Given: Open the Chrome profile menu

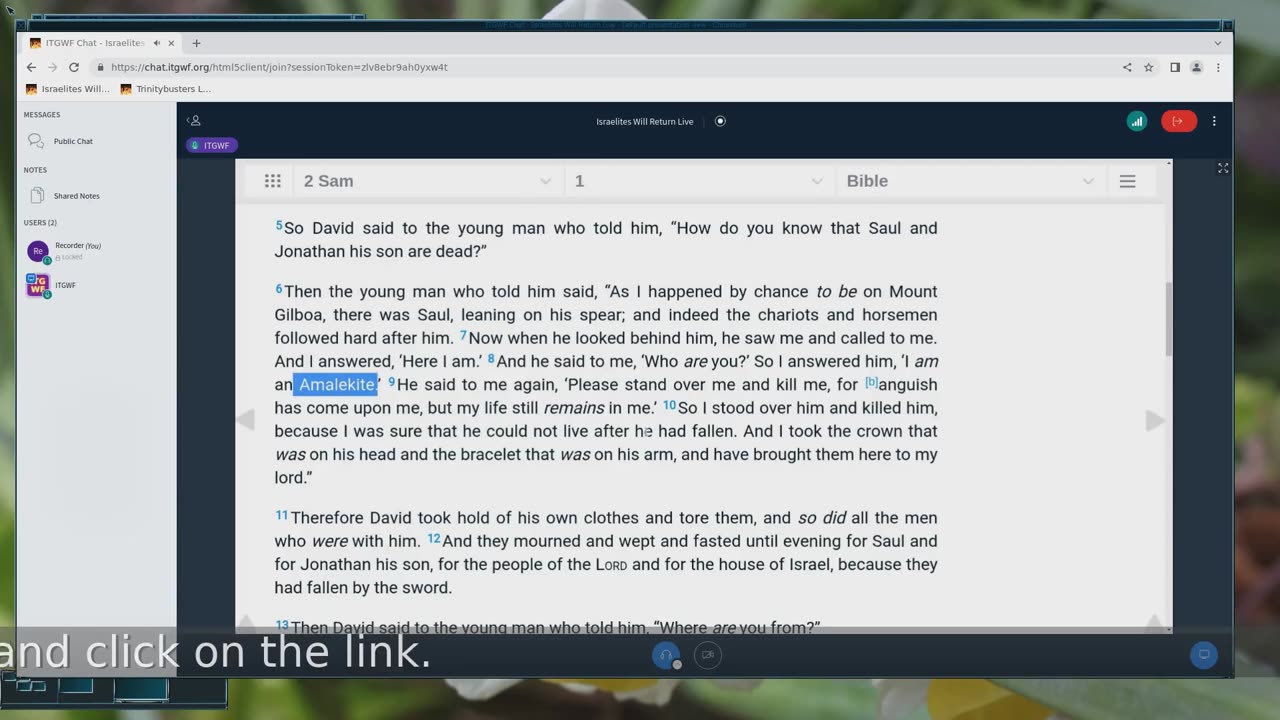Looking at the screenshot, I should pyautogui.click(x=1196, y=67).
